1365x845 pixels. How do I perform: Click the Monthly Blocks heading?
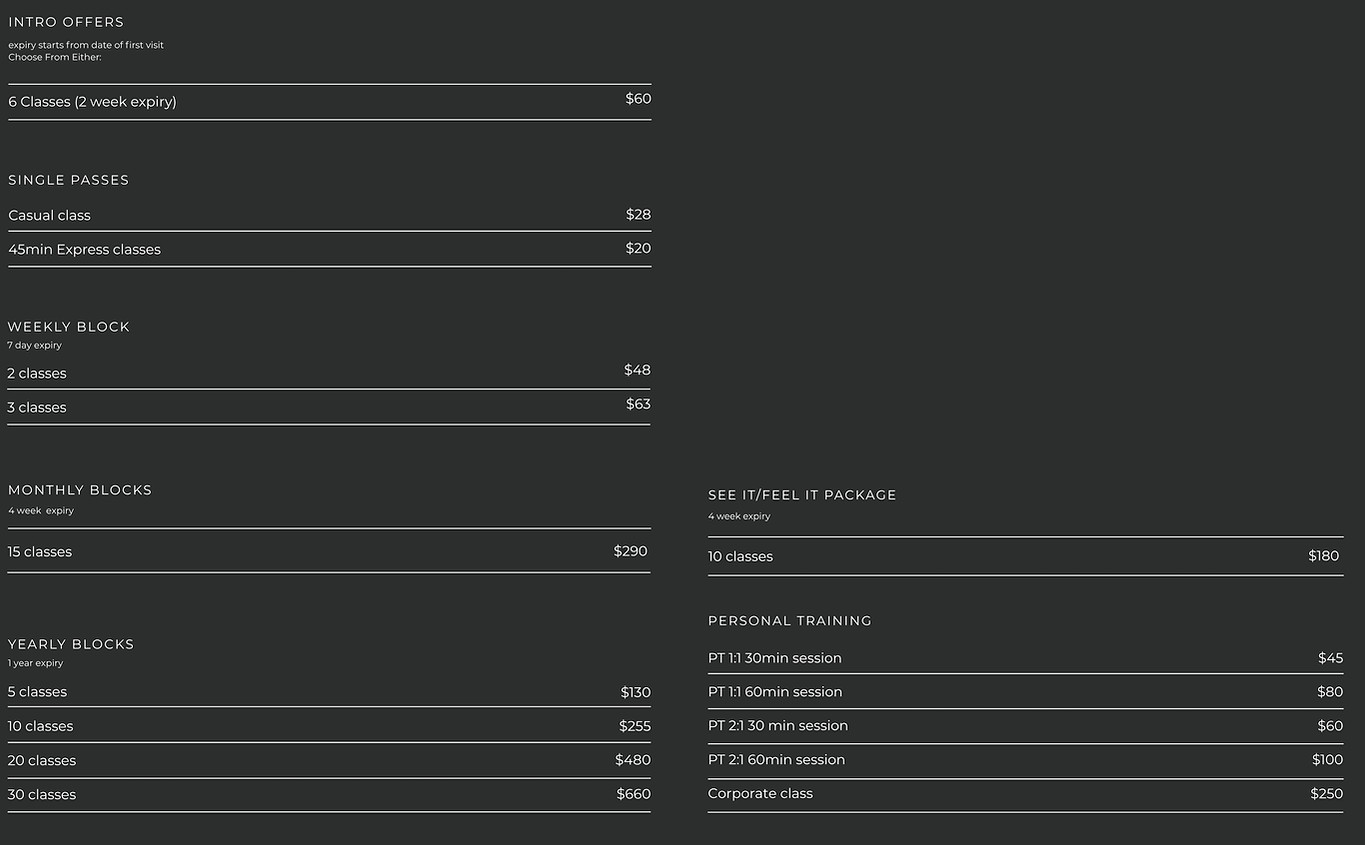click(80, 490)
